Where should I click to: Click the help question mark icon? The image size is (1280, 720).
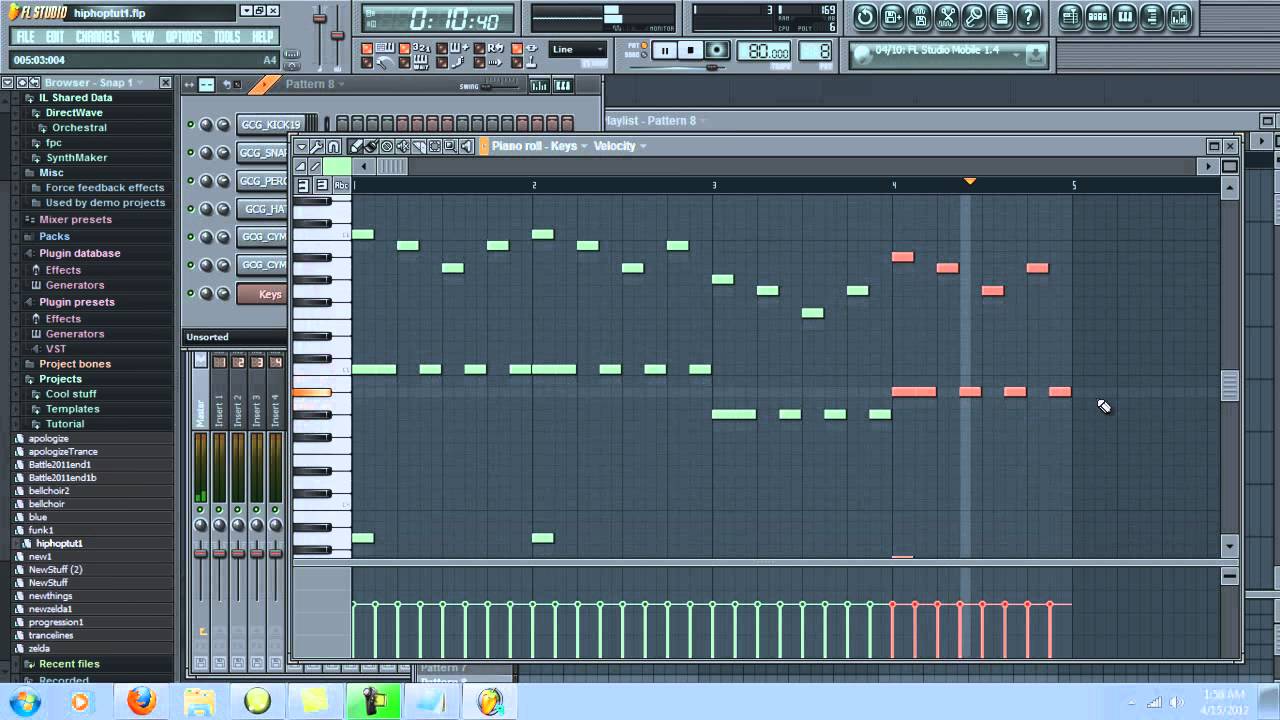(x=1027, y=16)
